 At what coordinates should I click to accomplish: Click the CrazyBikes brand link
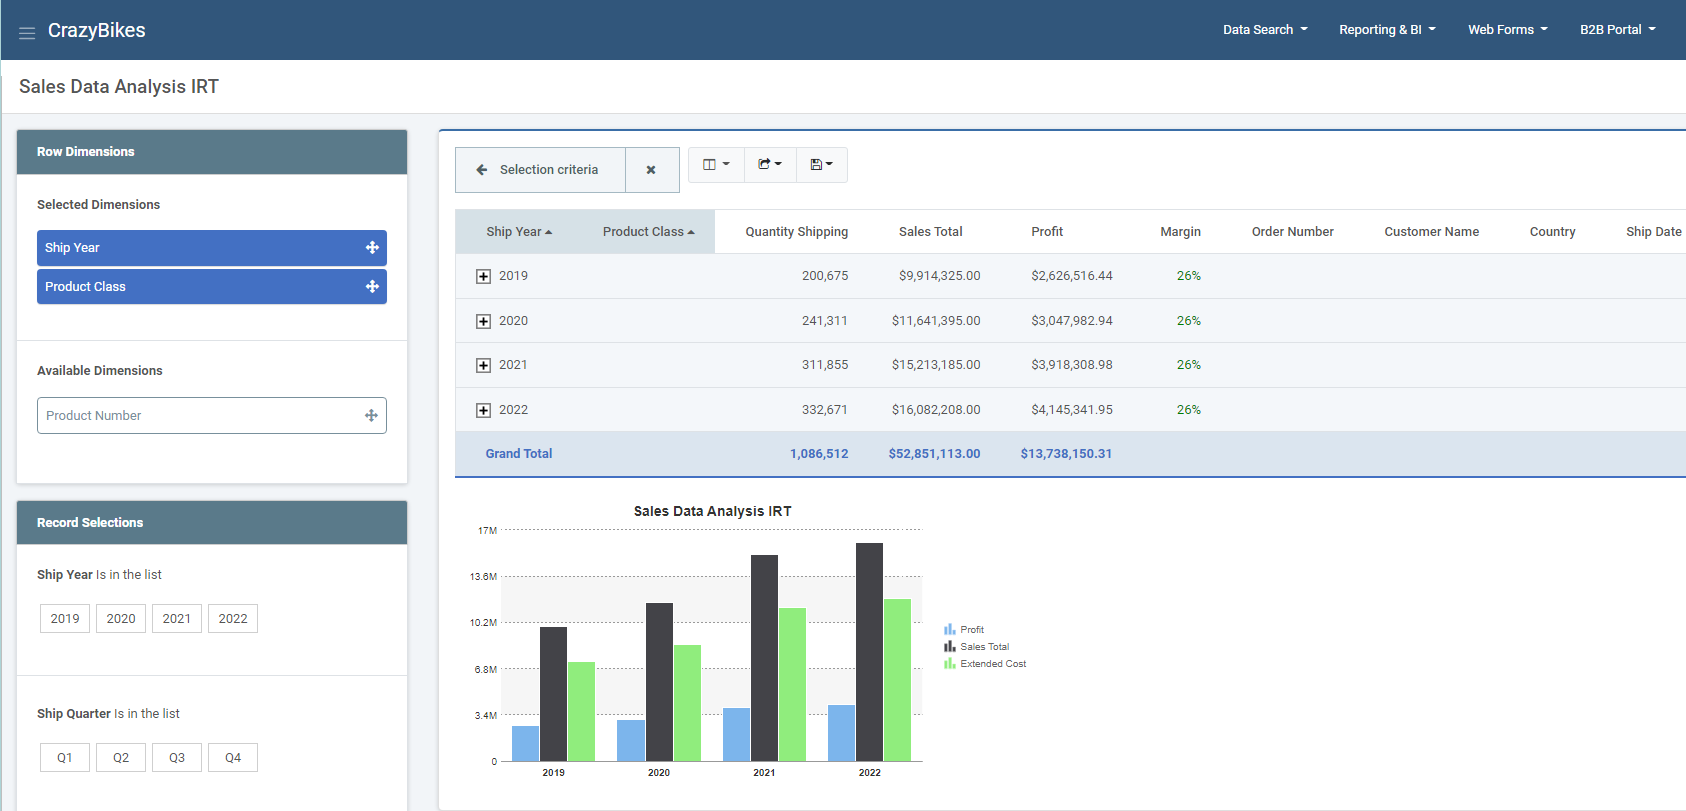pos(97,30)
